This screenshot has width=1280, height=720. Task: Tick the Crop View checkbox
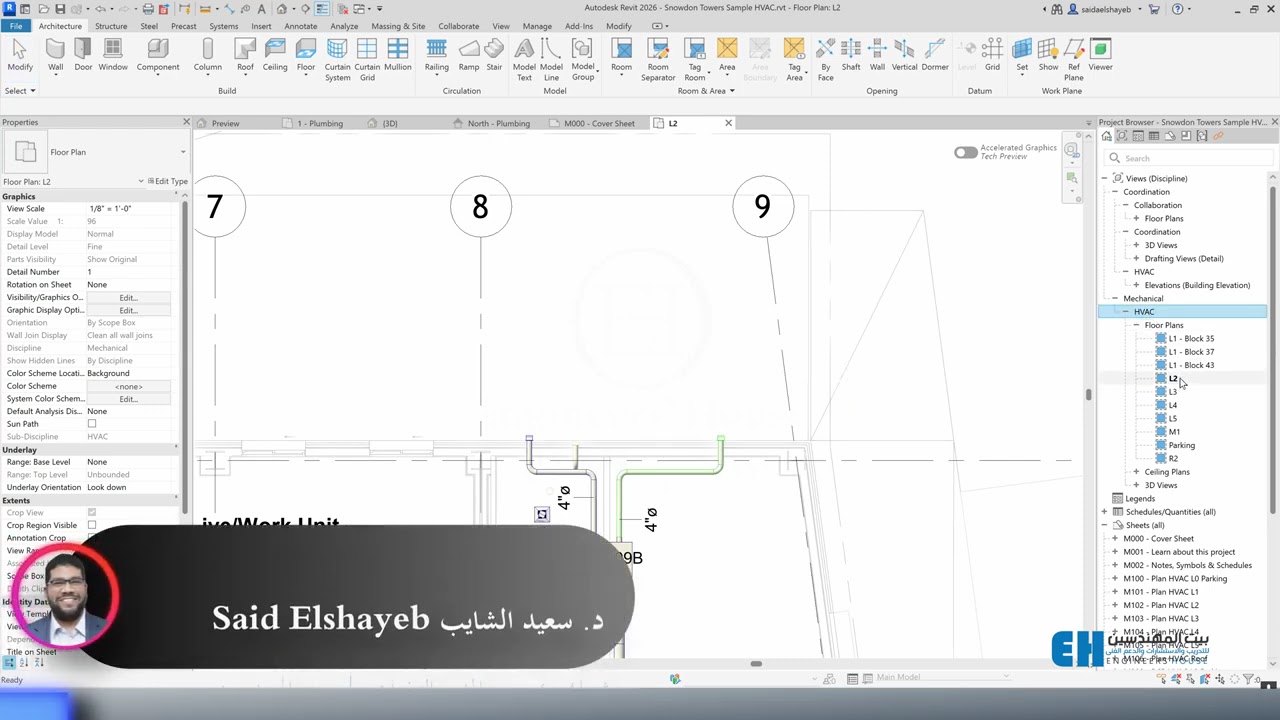click(92, 512)
